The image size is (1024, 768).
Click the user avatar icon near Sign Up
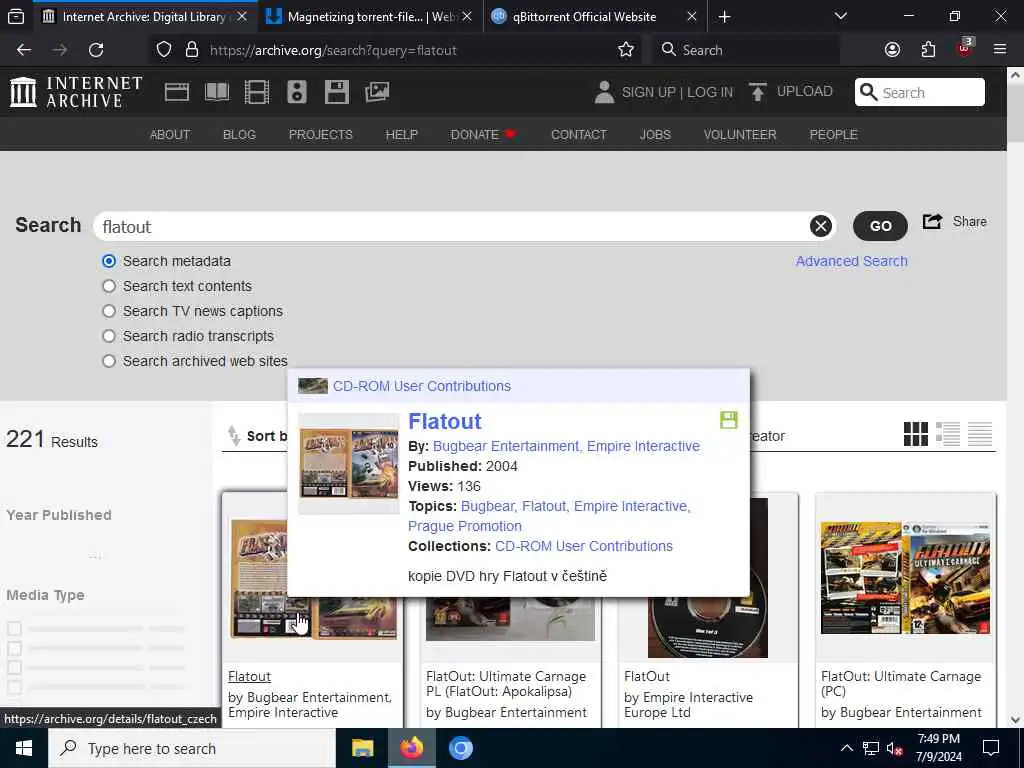[604, 92]
